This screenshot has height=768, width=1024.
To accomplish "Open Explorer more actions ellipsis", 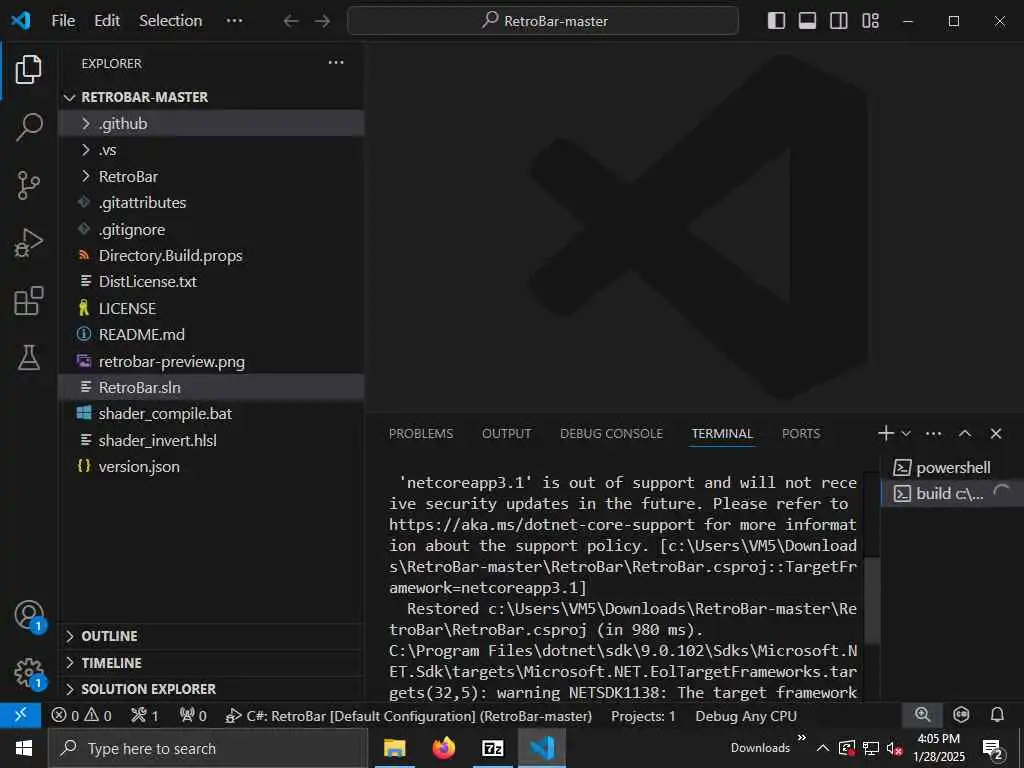I will (336, 63).
